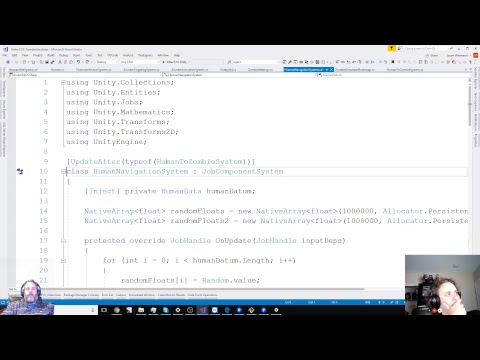Toggle the pin on HumanNavigationSystem.cs tab
The image size is (480, 360).
(327, 70)
